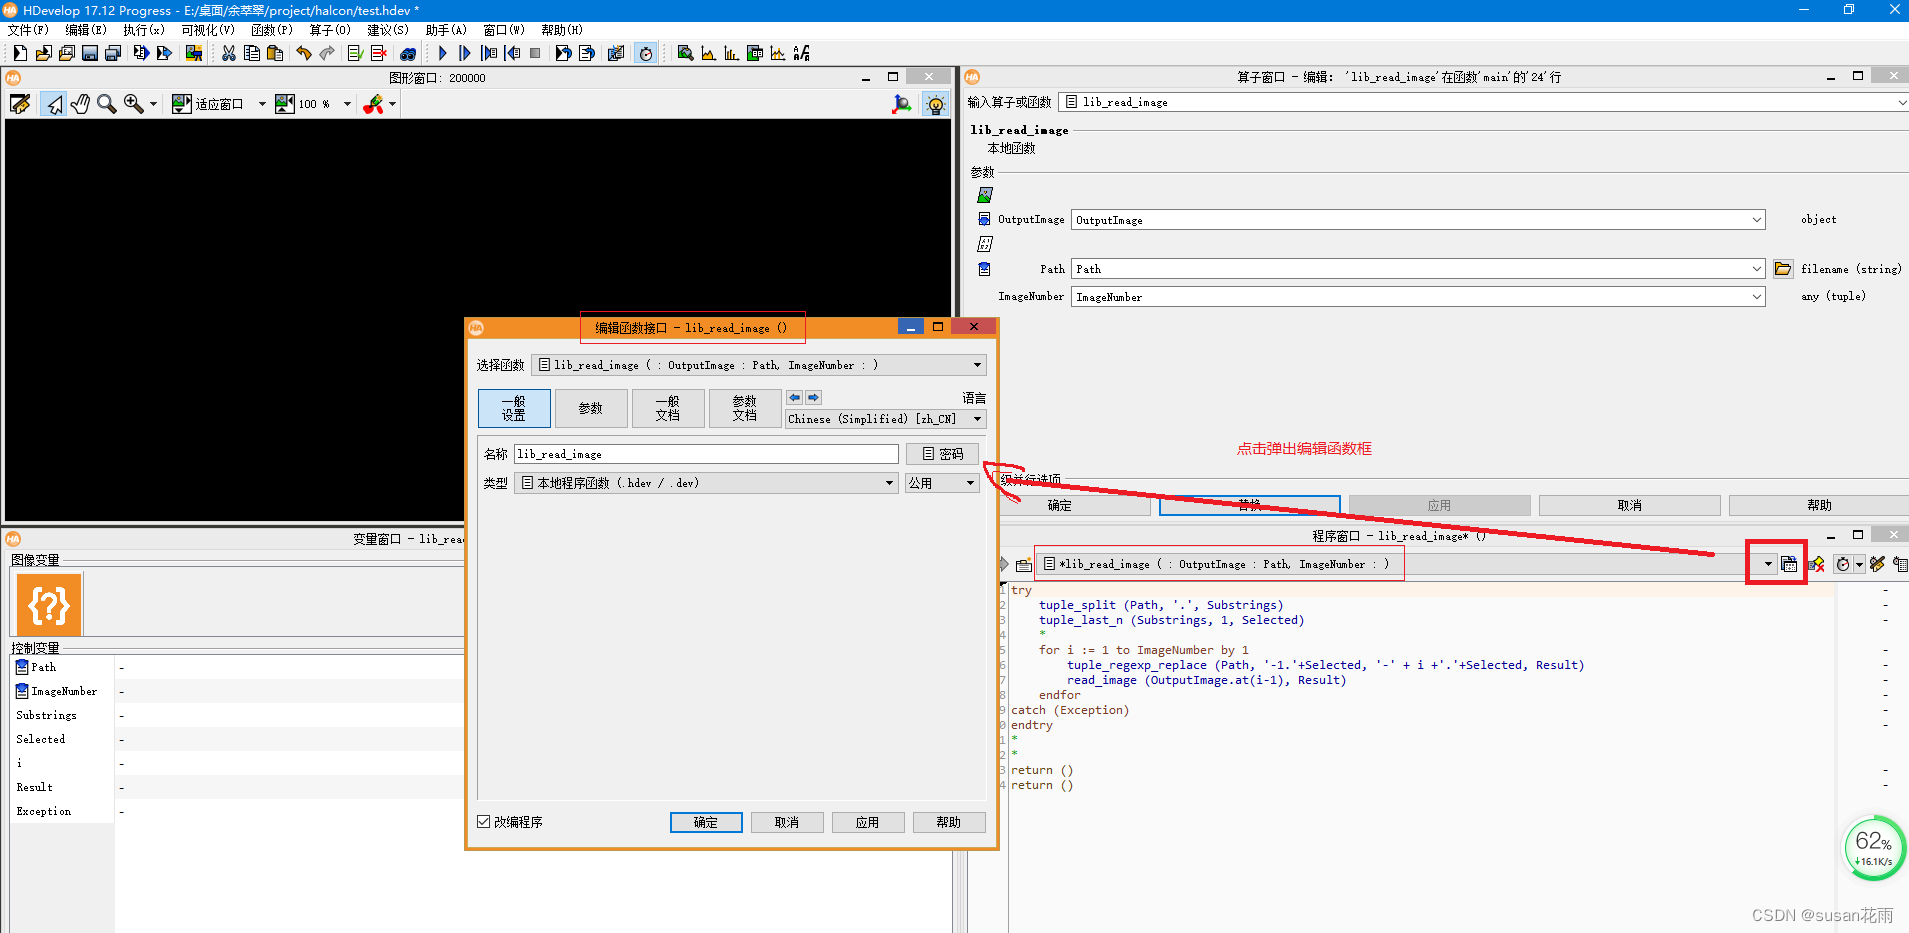Switch to the 参数 tab
The height and width of the screenshot is (933, 1909).
[x=591, y=408]
